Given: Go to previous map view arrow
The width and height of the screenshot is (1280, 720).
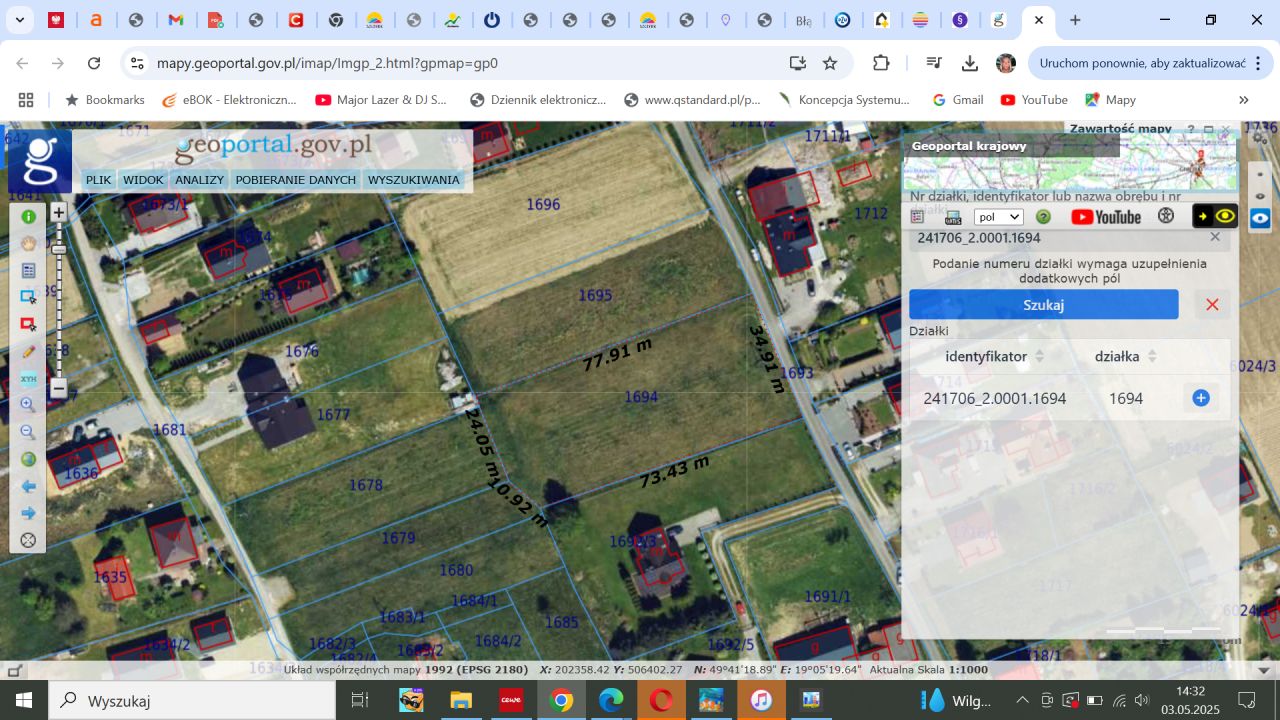Looking at the screenshot, I should coord(29,487).
